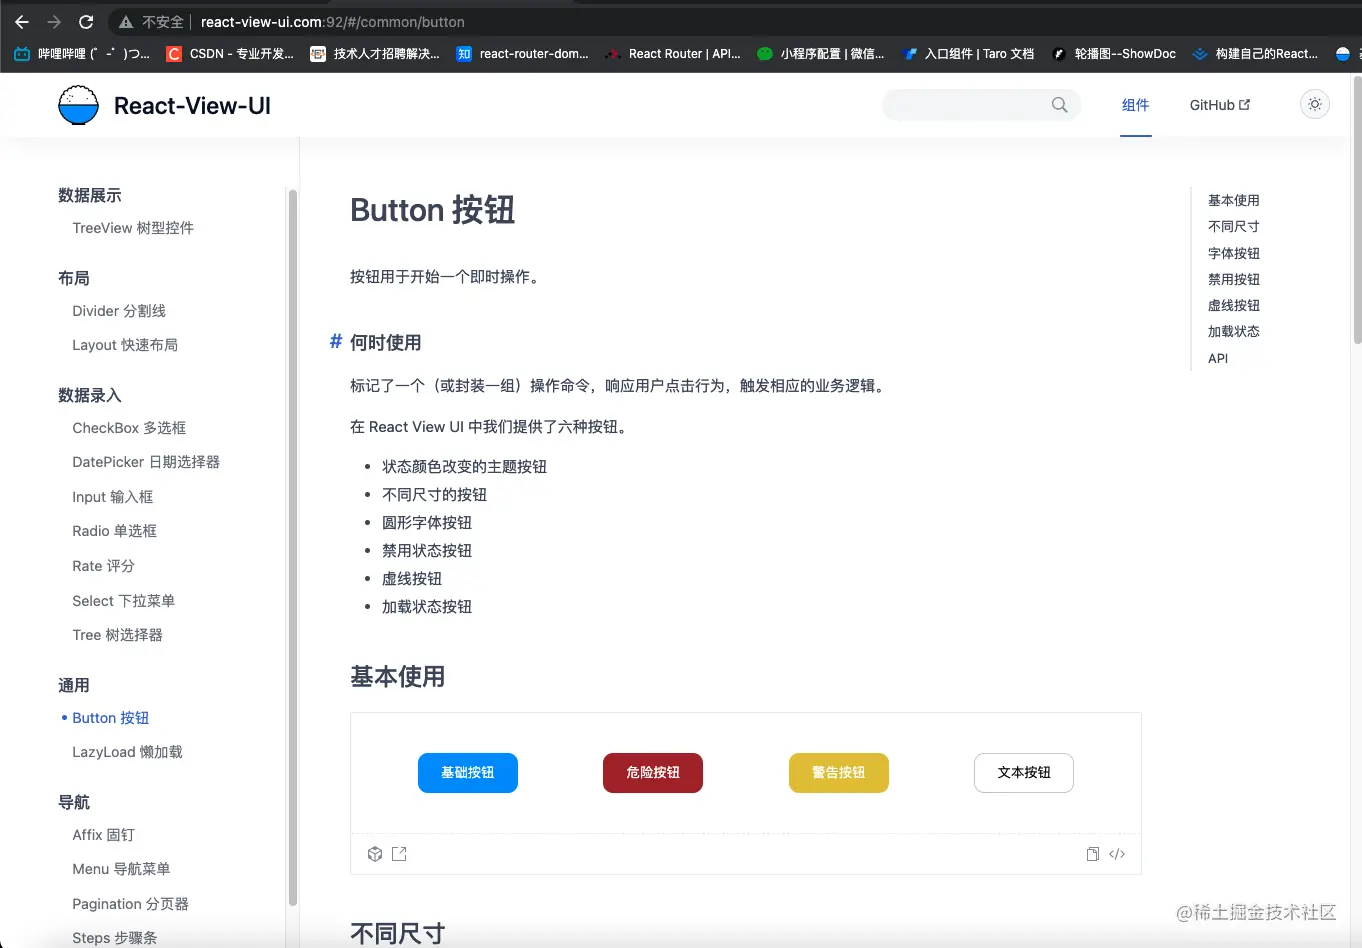Click the page vertical scrollbar thumb

point(1357,210)
